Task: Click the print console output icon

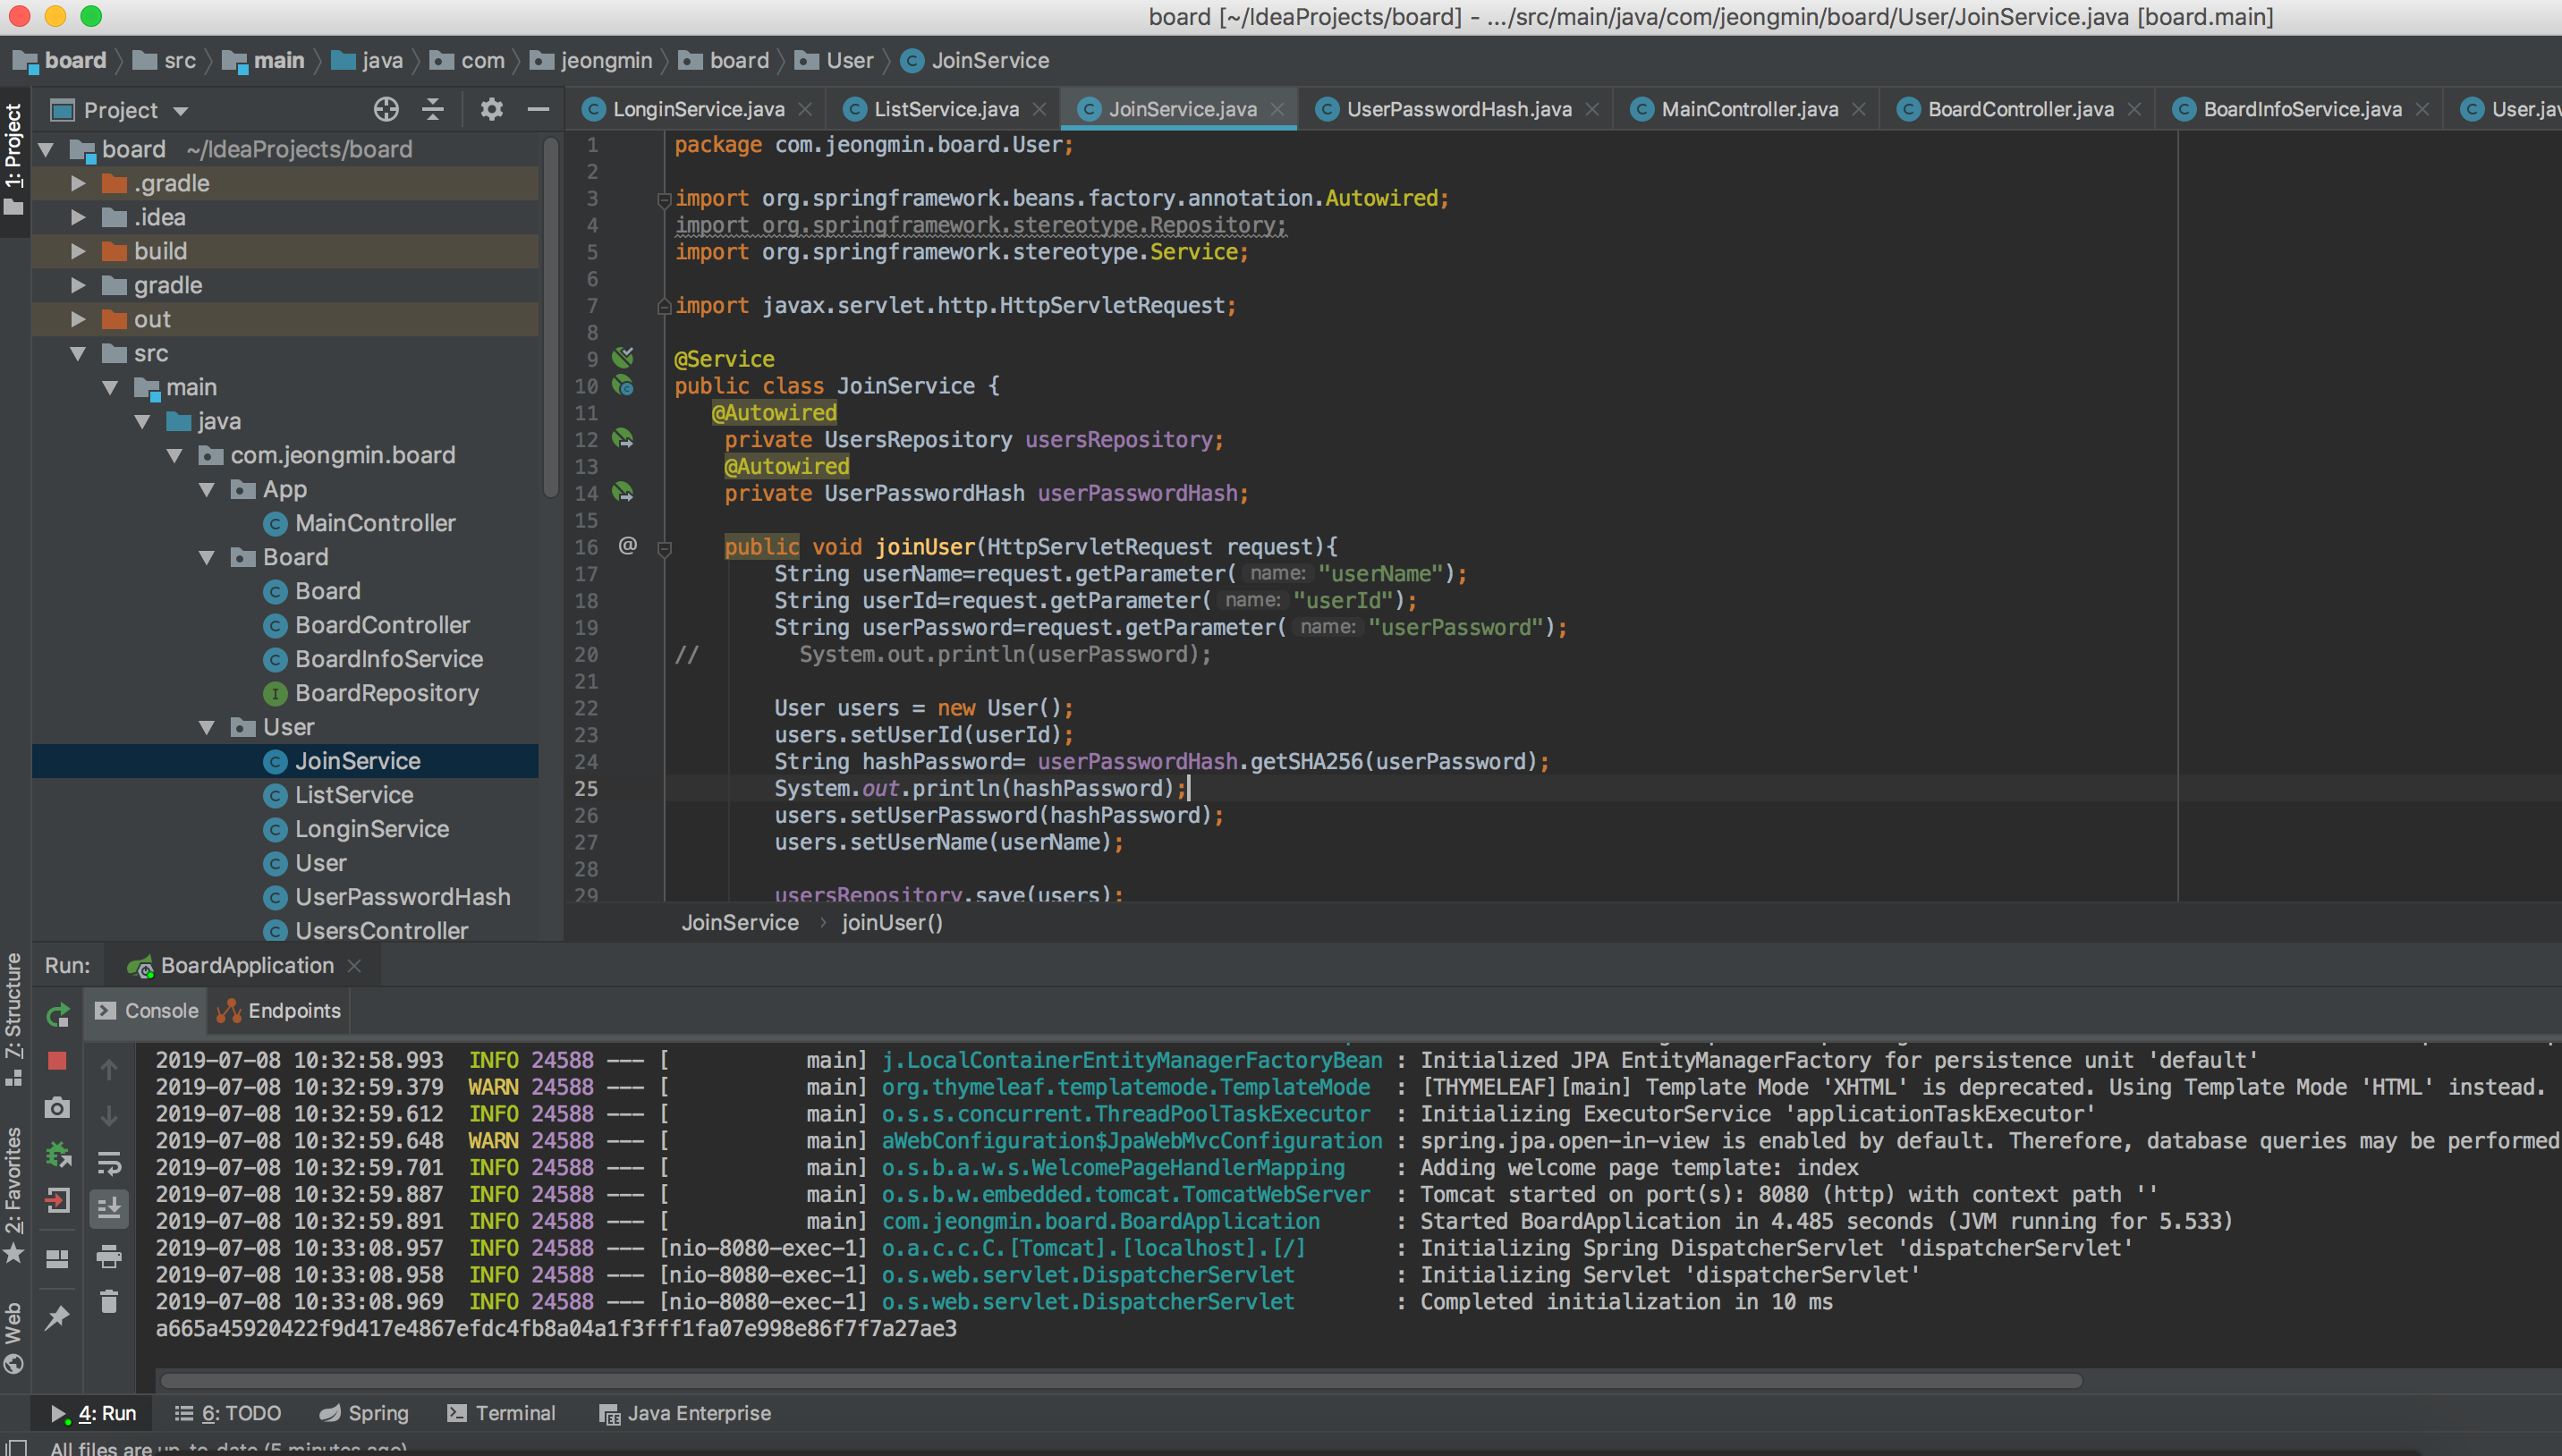Action: coord(109,1256)
